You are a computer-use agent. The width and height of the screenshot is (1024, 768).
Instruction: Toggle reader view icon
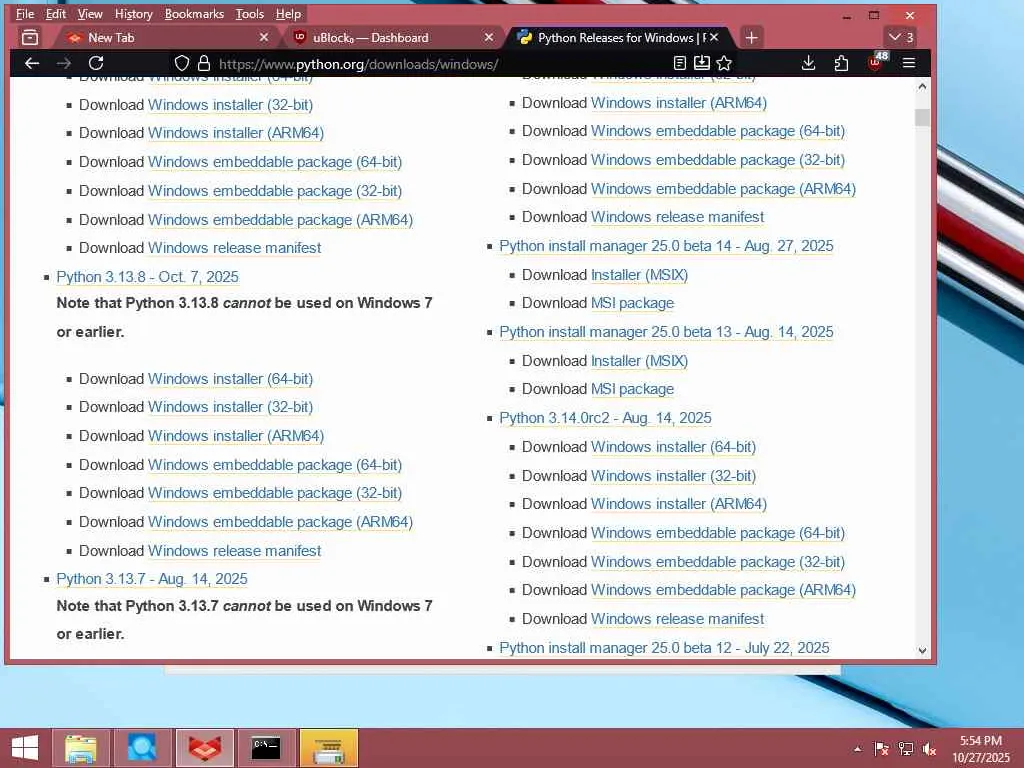click(679, 63)
